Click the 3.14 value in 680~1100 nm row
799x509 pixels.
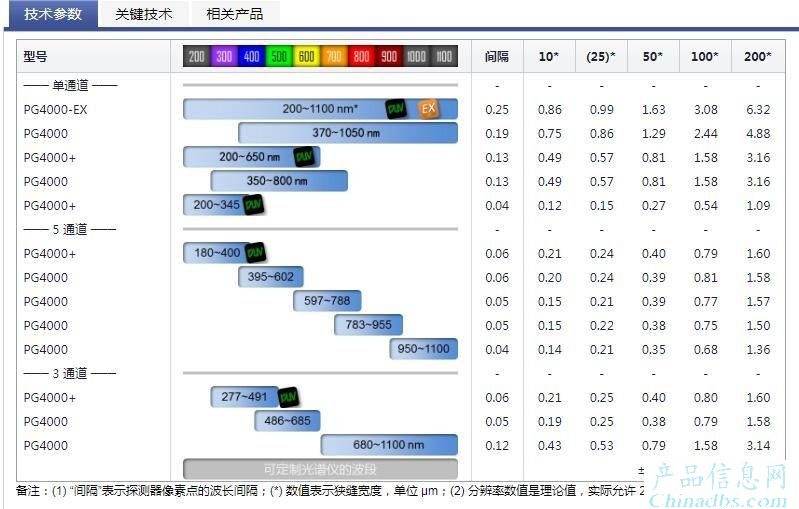(758, 445)
